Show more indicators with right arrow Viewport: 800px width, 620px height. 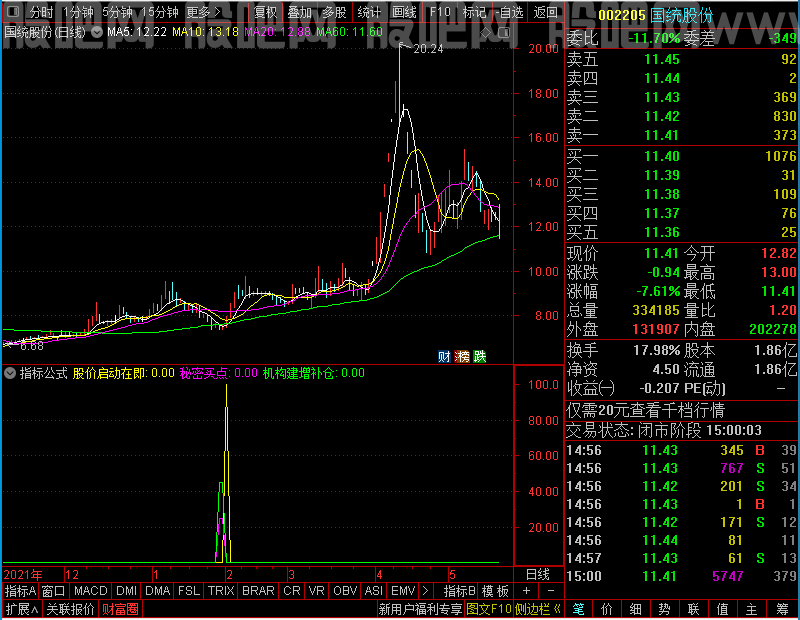(426, 591)
